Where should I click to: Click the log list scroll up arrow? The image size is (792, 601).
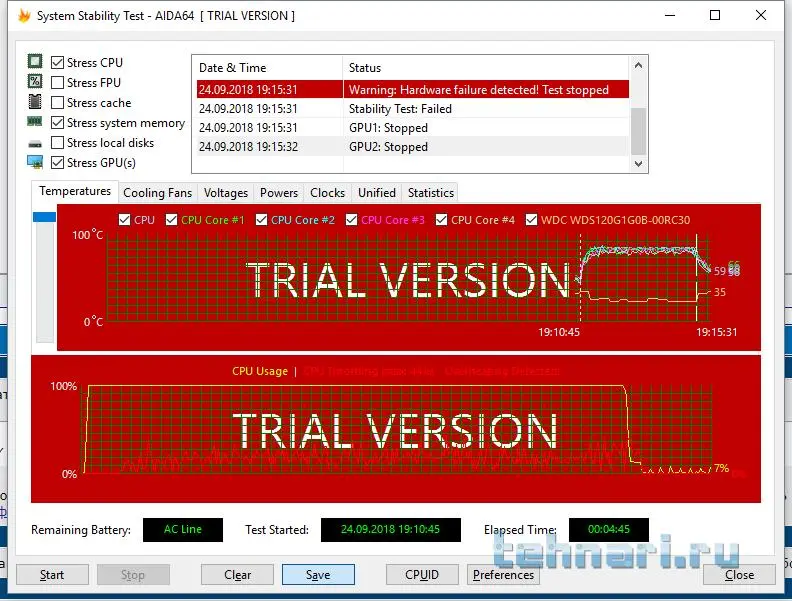[638, 66]
